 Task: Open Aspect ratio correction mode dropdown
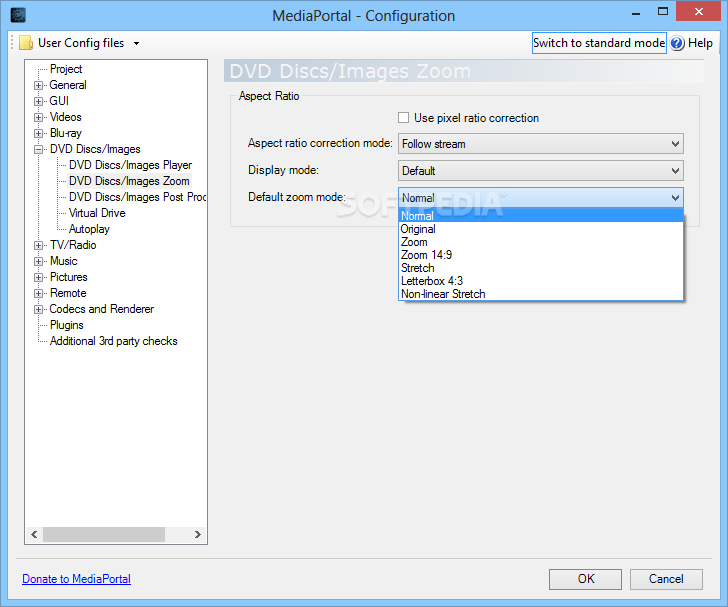pyautogui.click(x=540, y=144)
